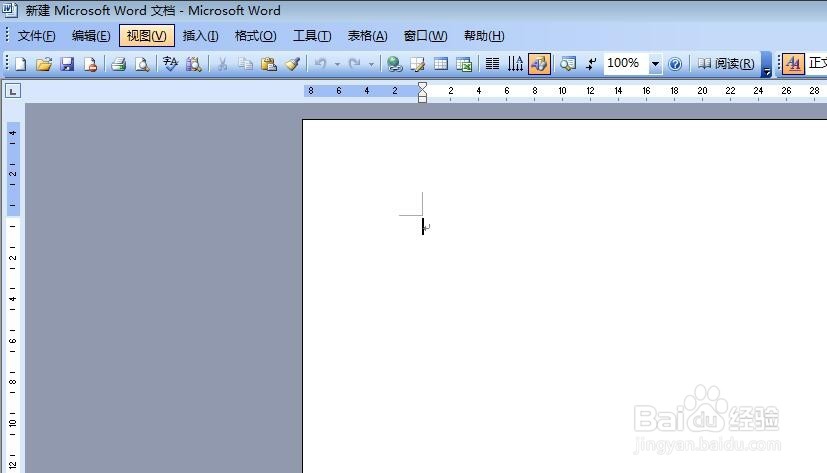Image resolution: width=827 pixels, height=473 pixels.
Task: Open the 视图(V) menu
Action: pos(147,36)
